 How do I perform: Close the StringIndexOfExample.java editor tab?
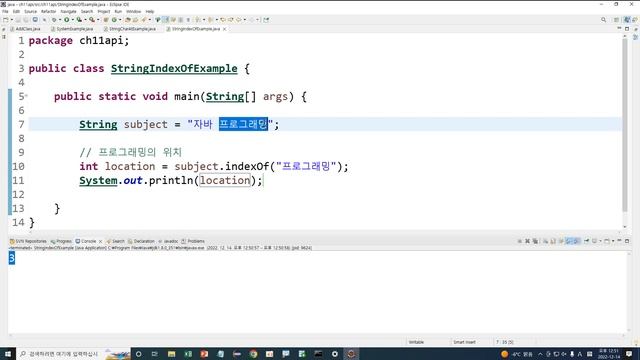[x=224, y=29]
